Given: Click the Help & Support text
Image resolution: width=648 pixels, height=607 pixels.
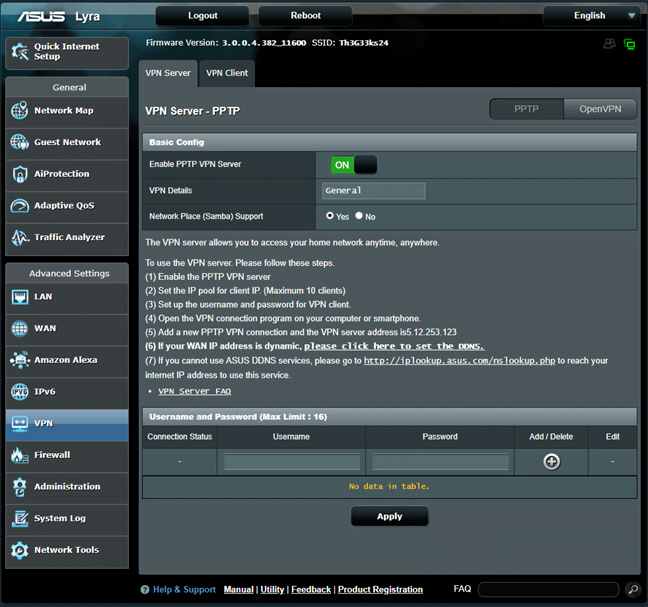Looking at the screenshot, I should click(184, 590).
